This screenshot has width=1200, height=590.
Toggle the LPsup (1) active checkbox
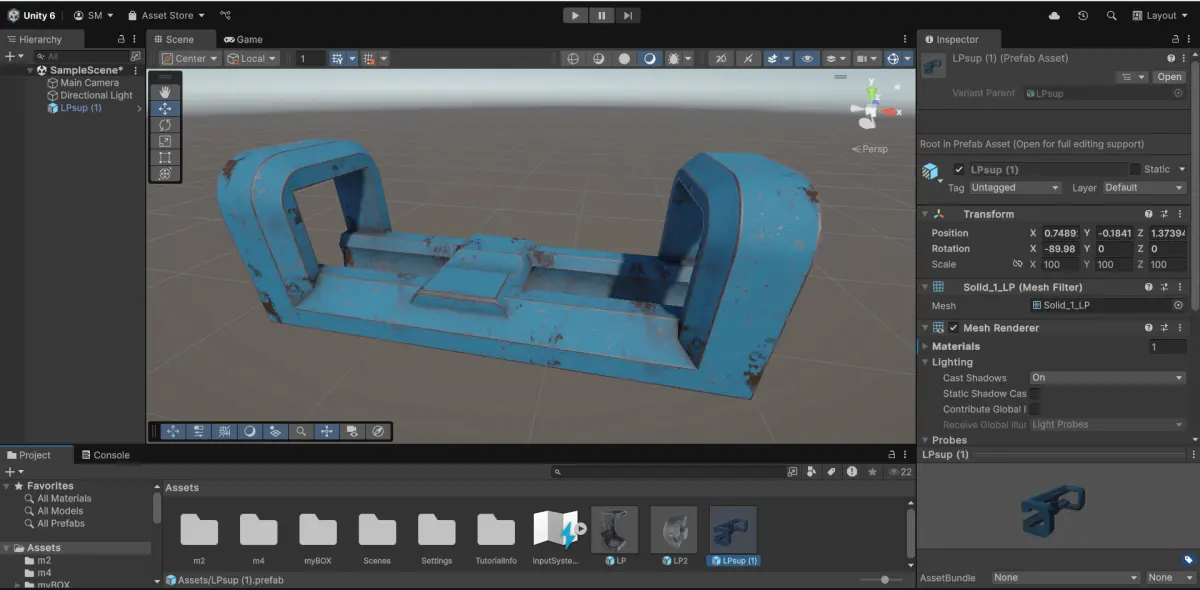point(960,170)
